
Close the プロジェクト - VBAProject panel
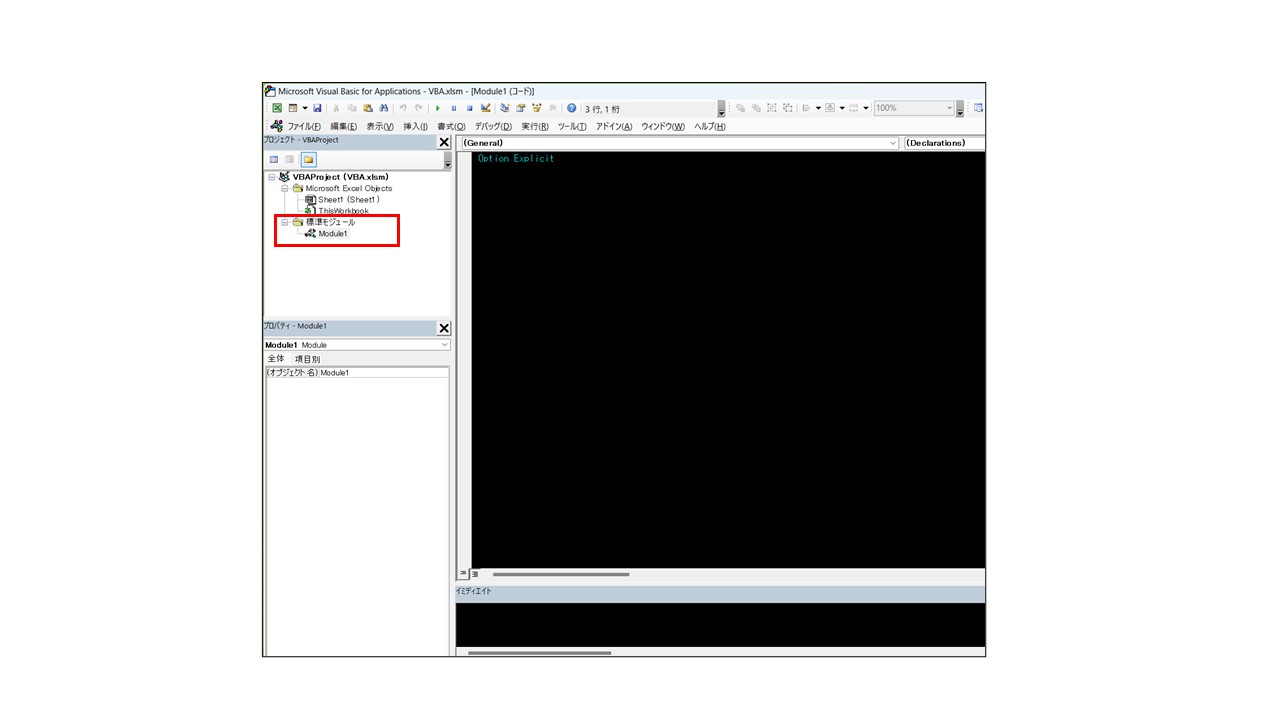[x=444, y=142]
